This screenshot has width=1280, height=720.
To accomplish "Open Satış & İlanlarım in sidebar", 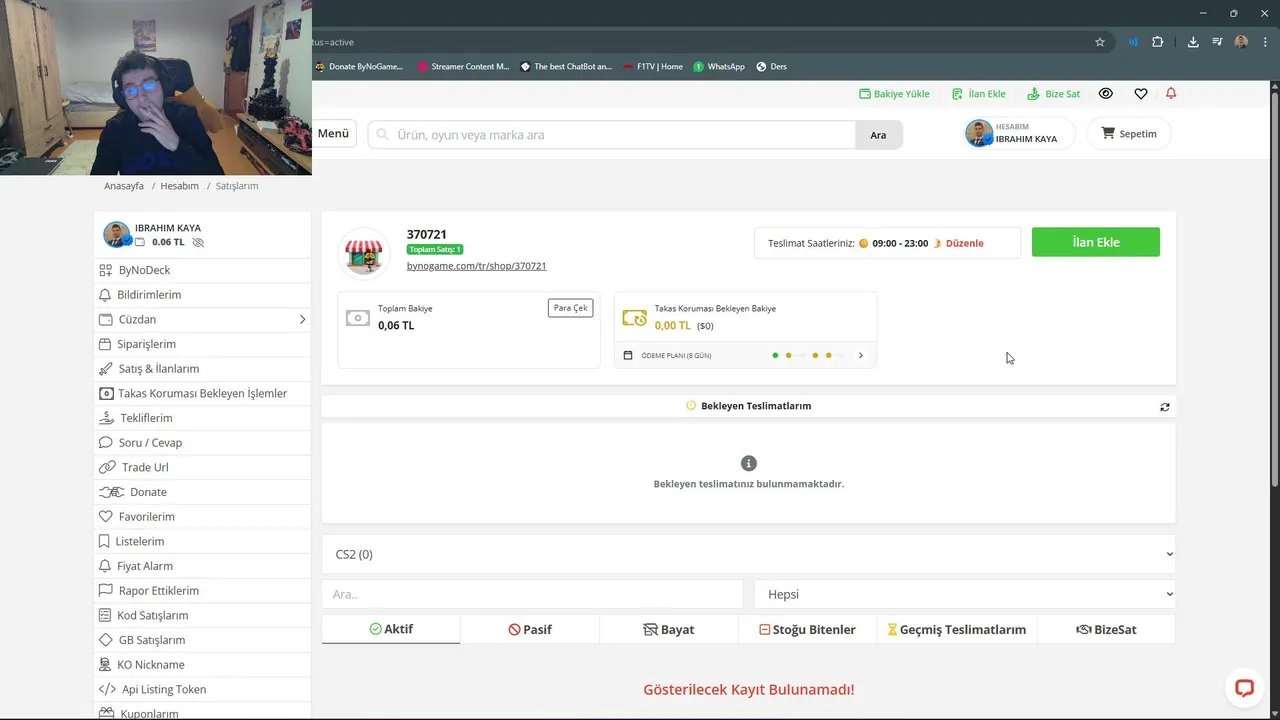I will [x=202, y=369].
